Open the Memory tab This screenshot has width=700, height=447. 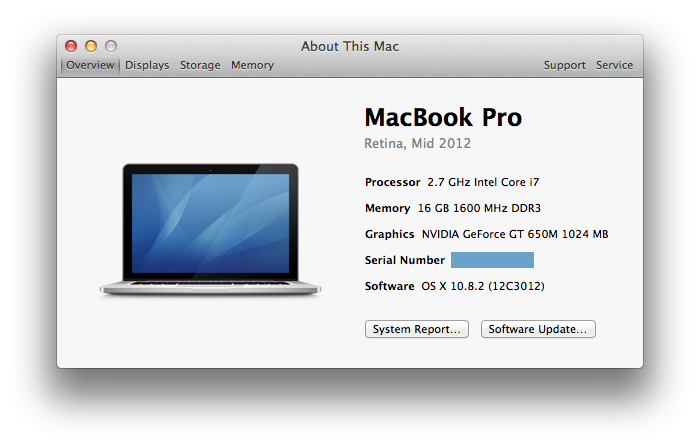(252, 65)
